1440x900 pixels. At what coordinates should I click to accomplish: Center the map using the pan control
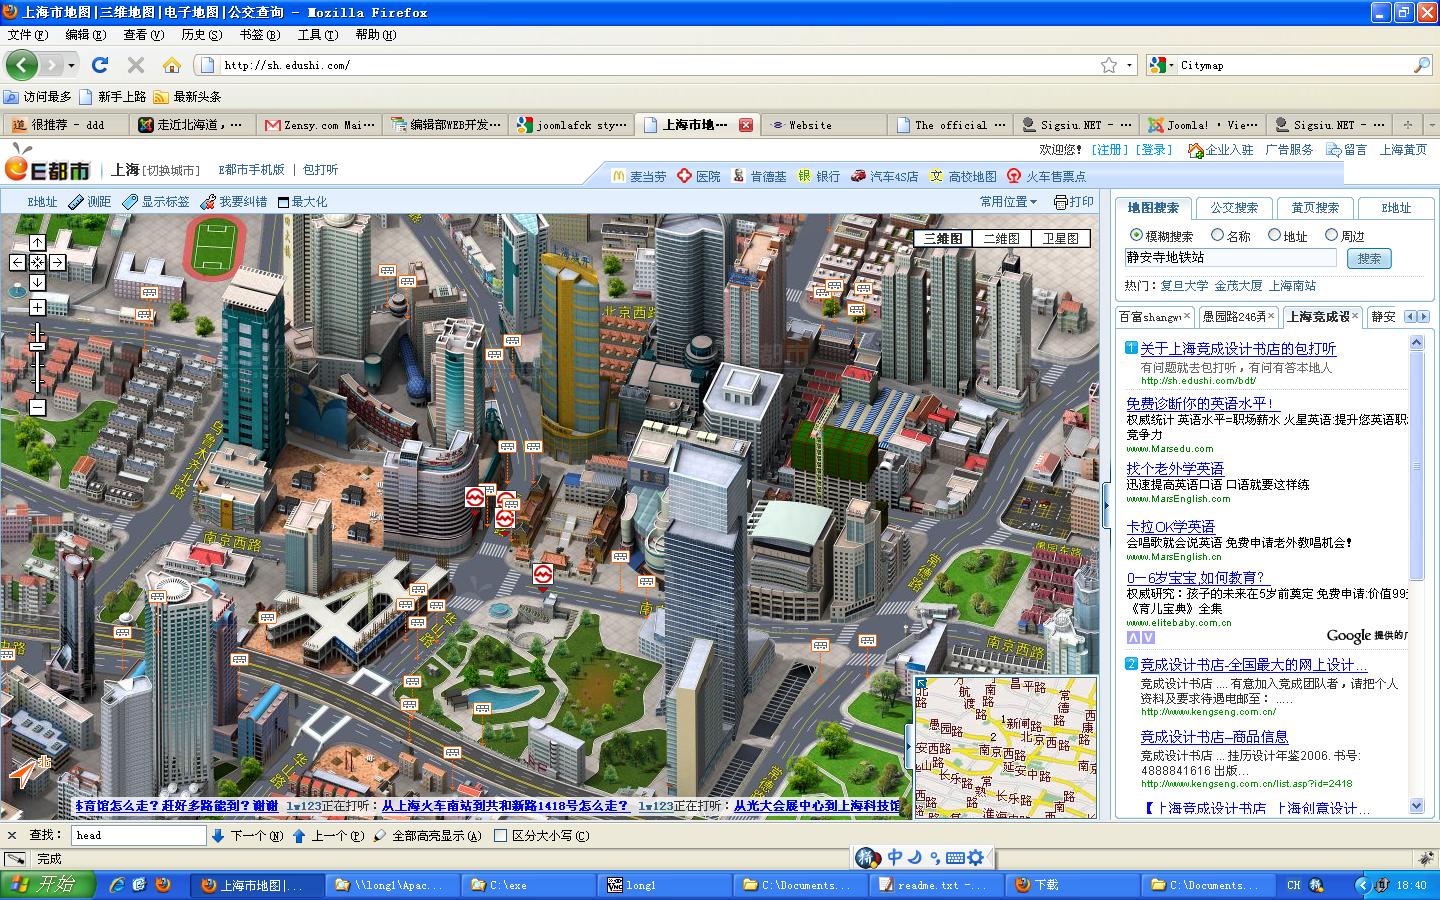(37, 262)
